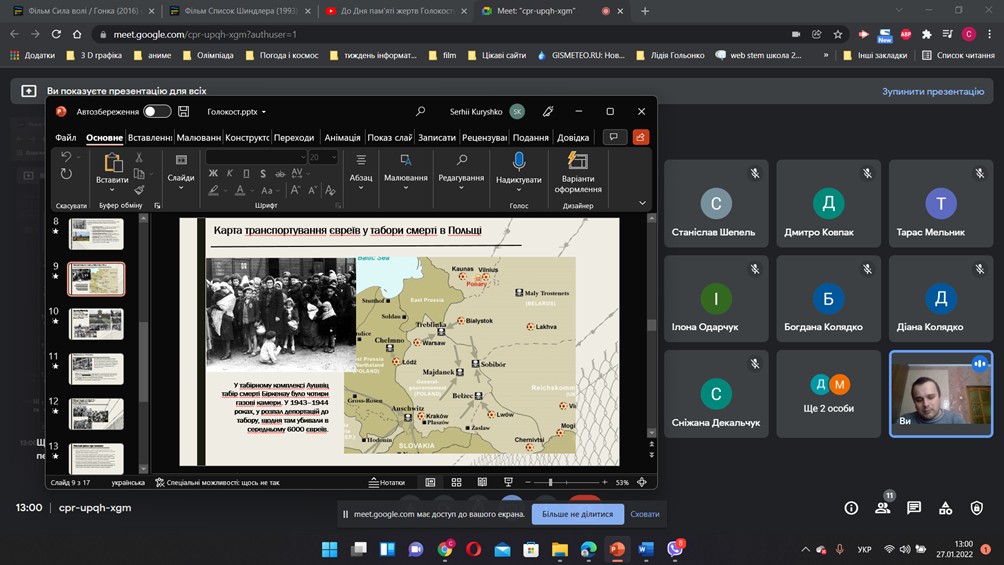
Task: Toggle underline П formatting
Action: pos(247,174)
